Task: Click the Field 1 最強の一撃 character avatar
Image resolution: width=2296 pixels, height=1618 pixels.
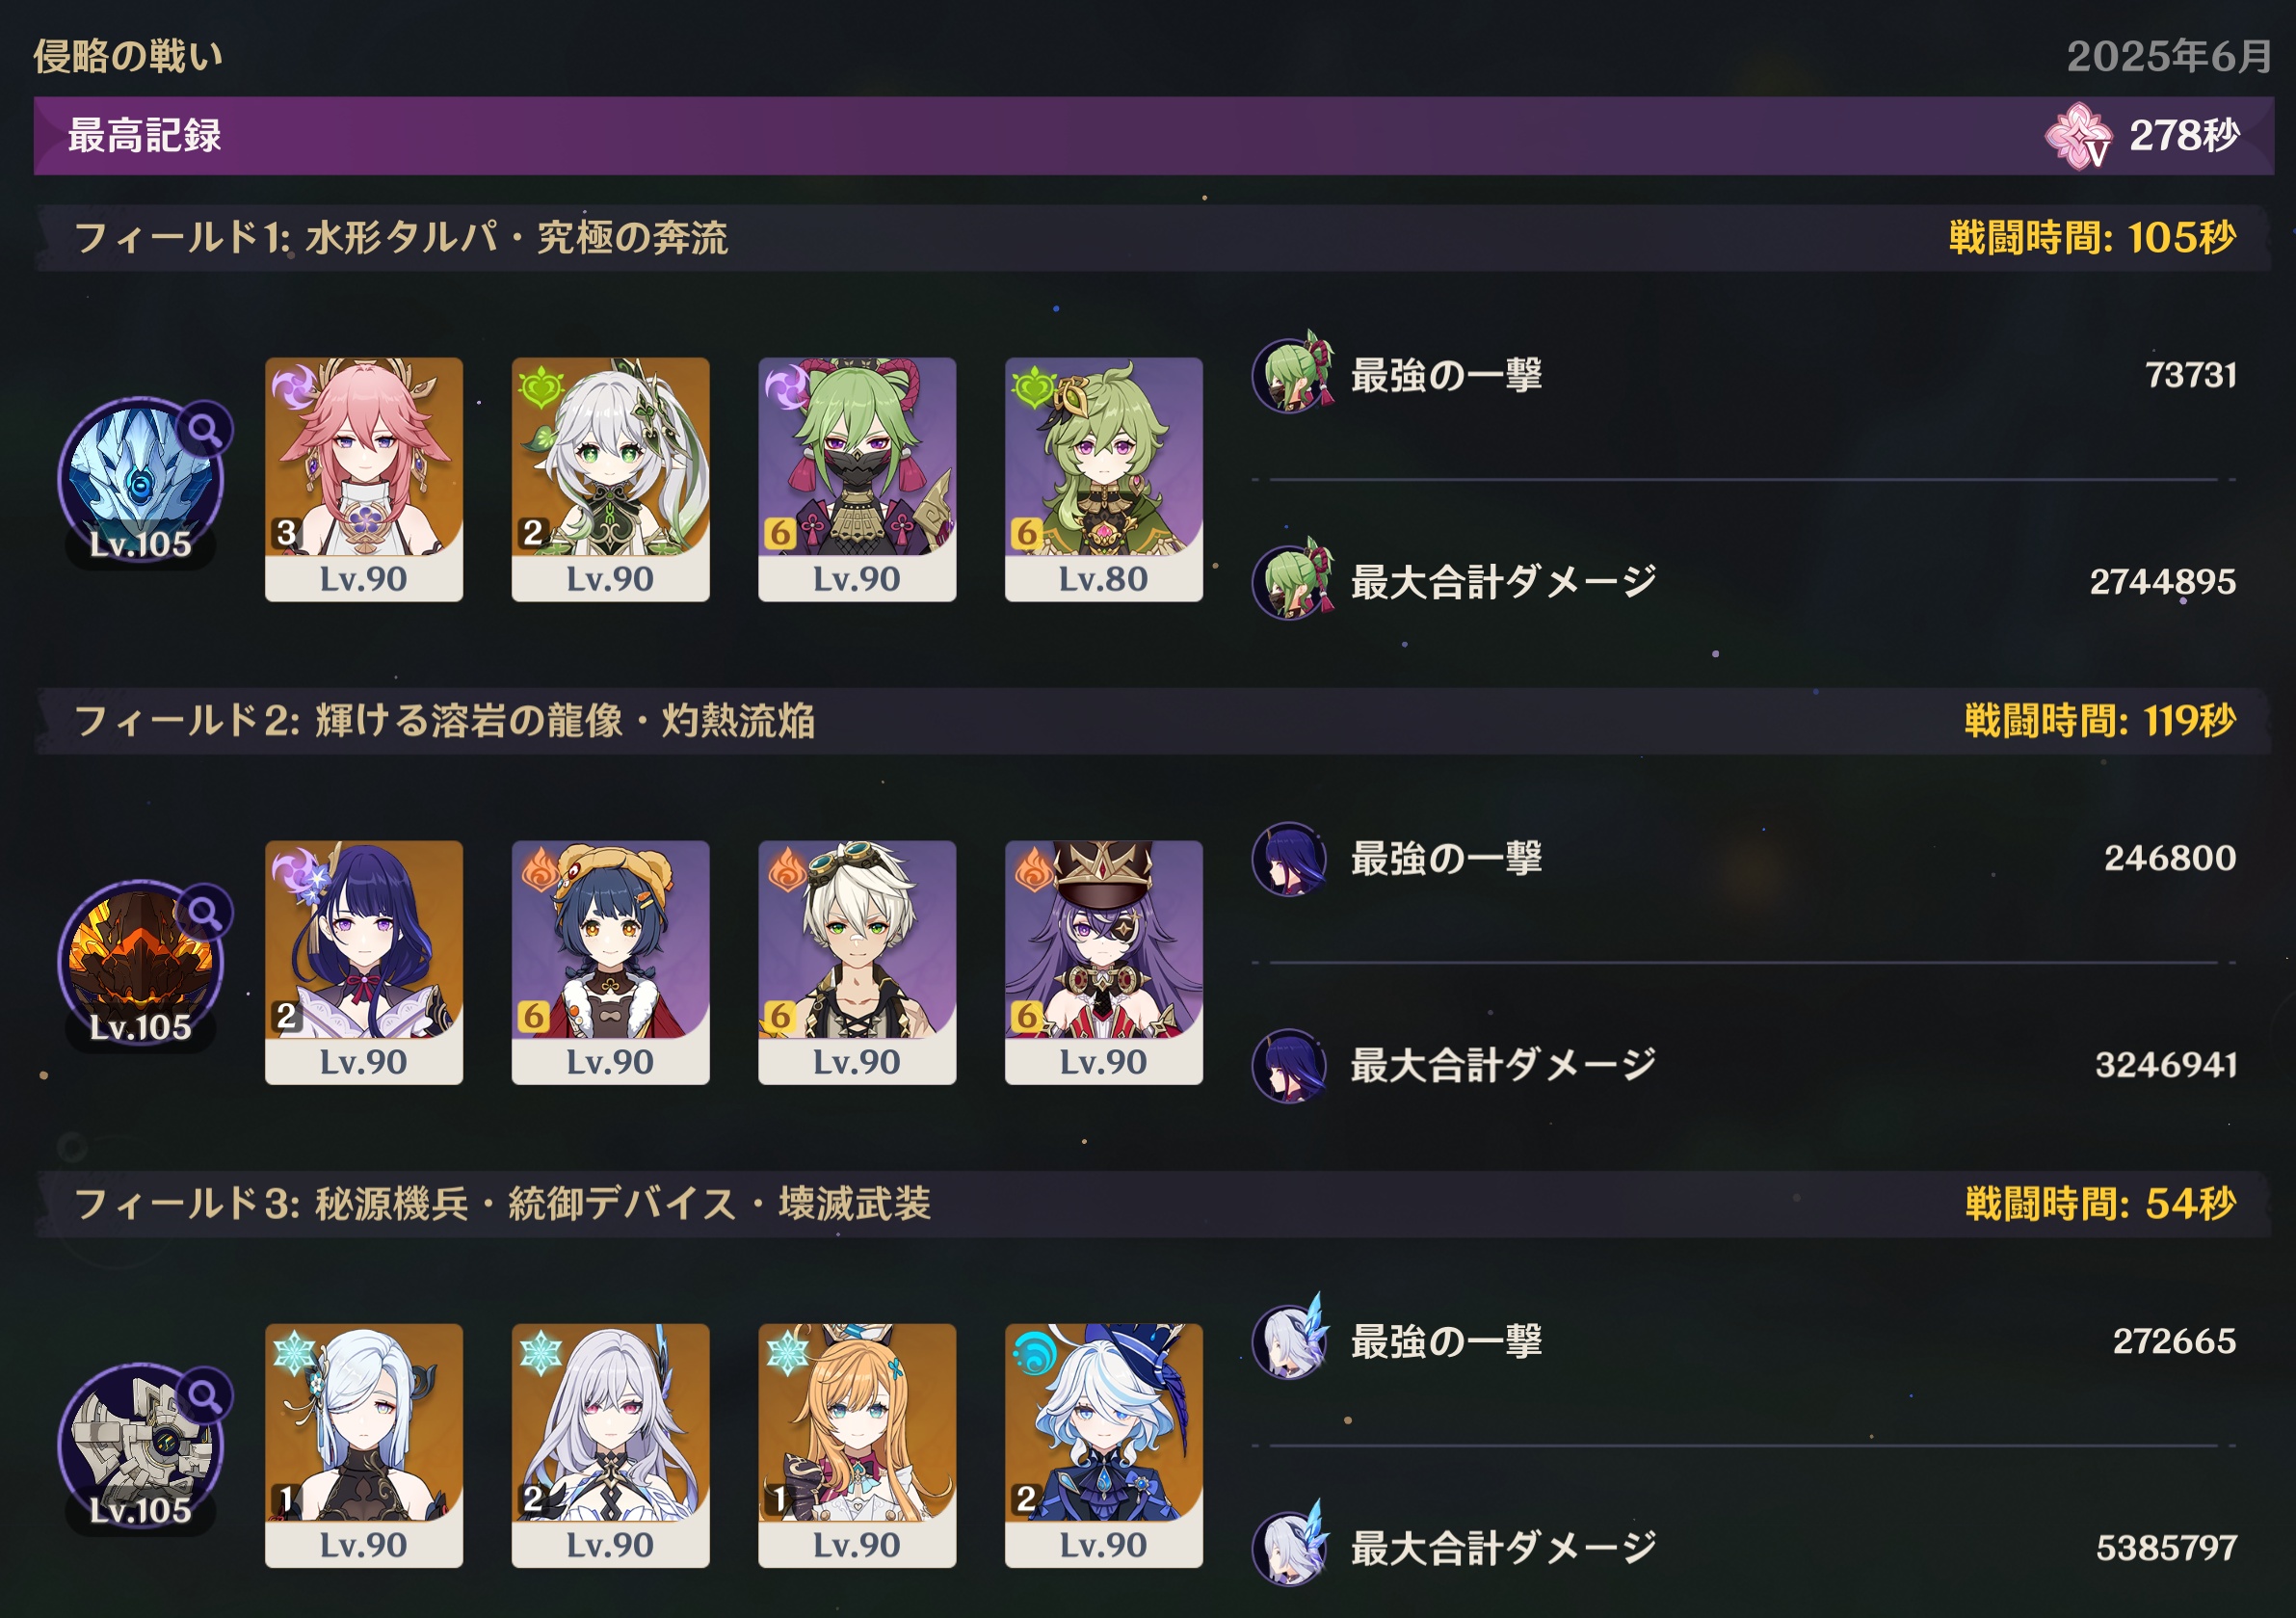Action: 1292,374
